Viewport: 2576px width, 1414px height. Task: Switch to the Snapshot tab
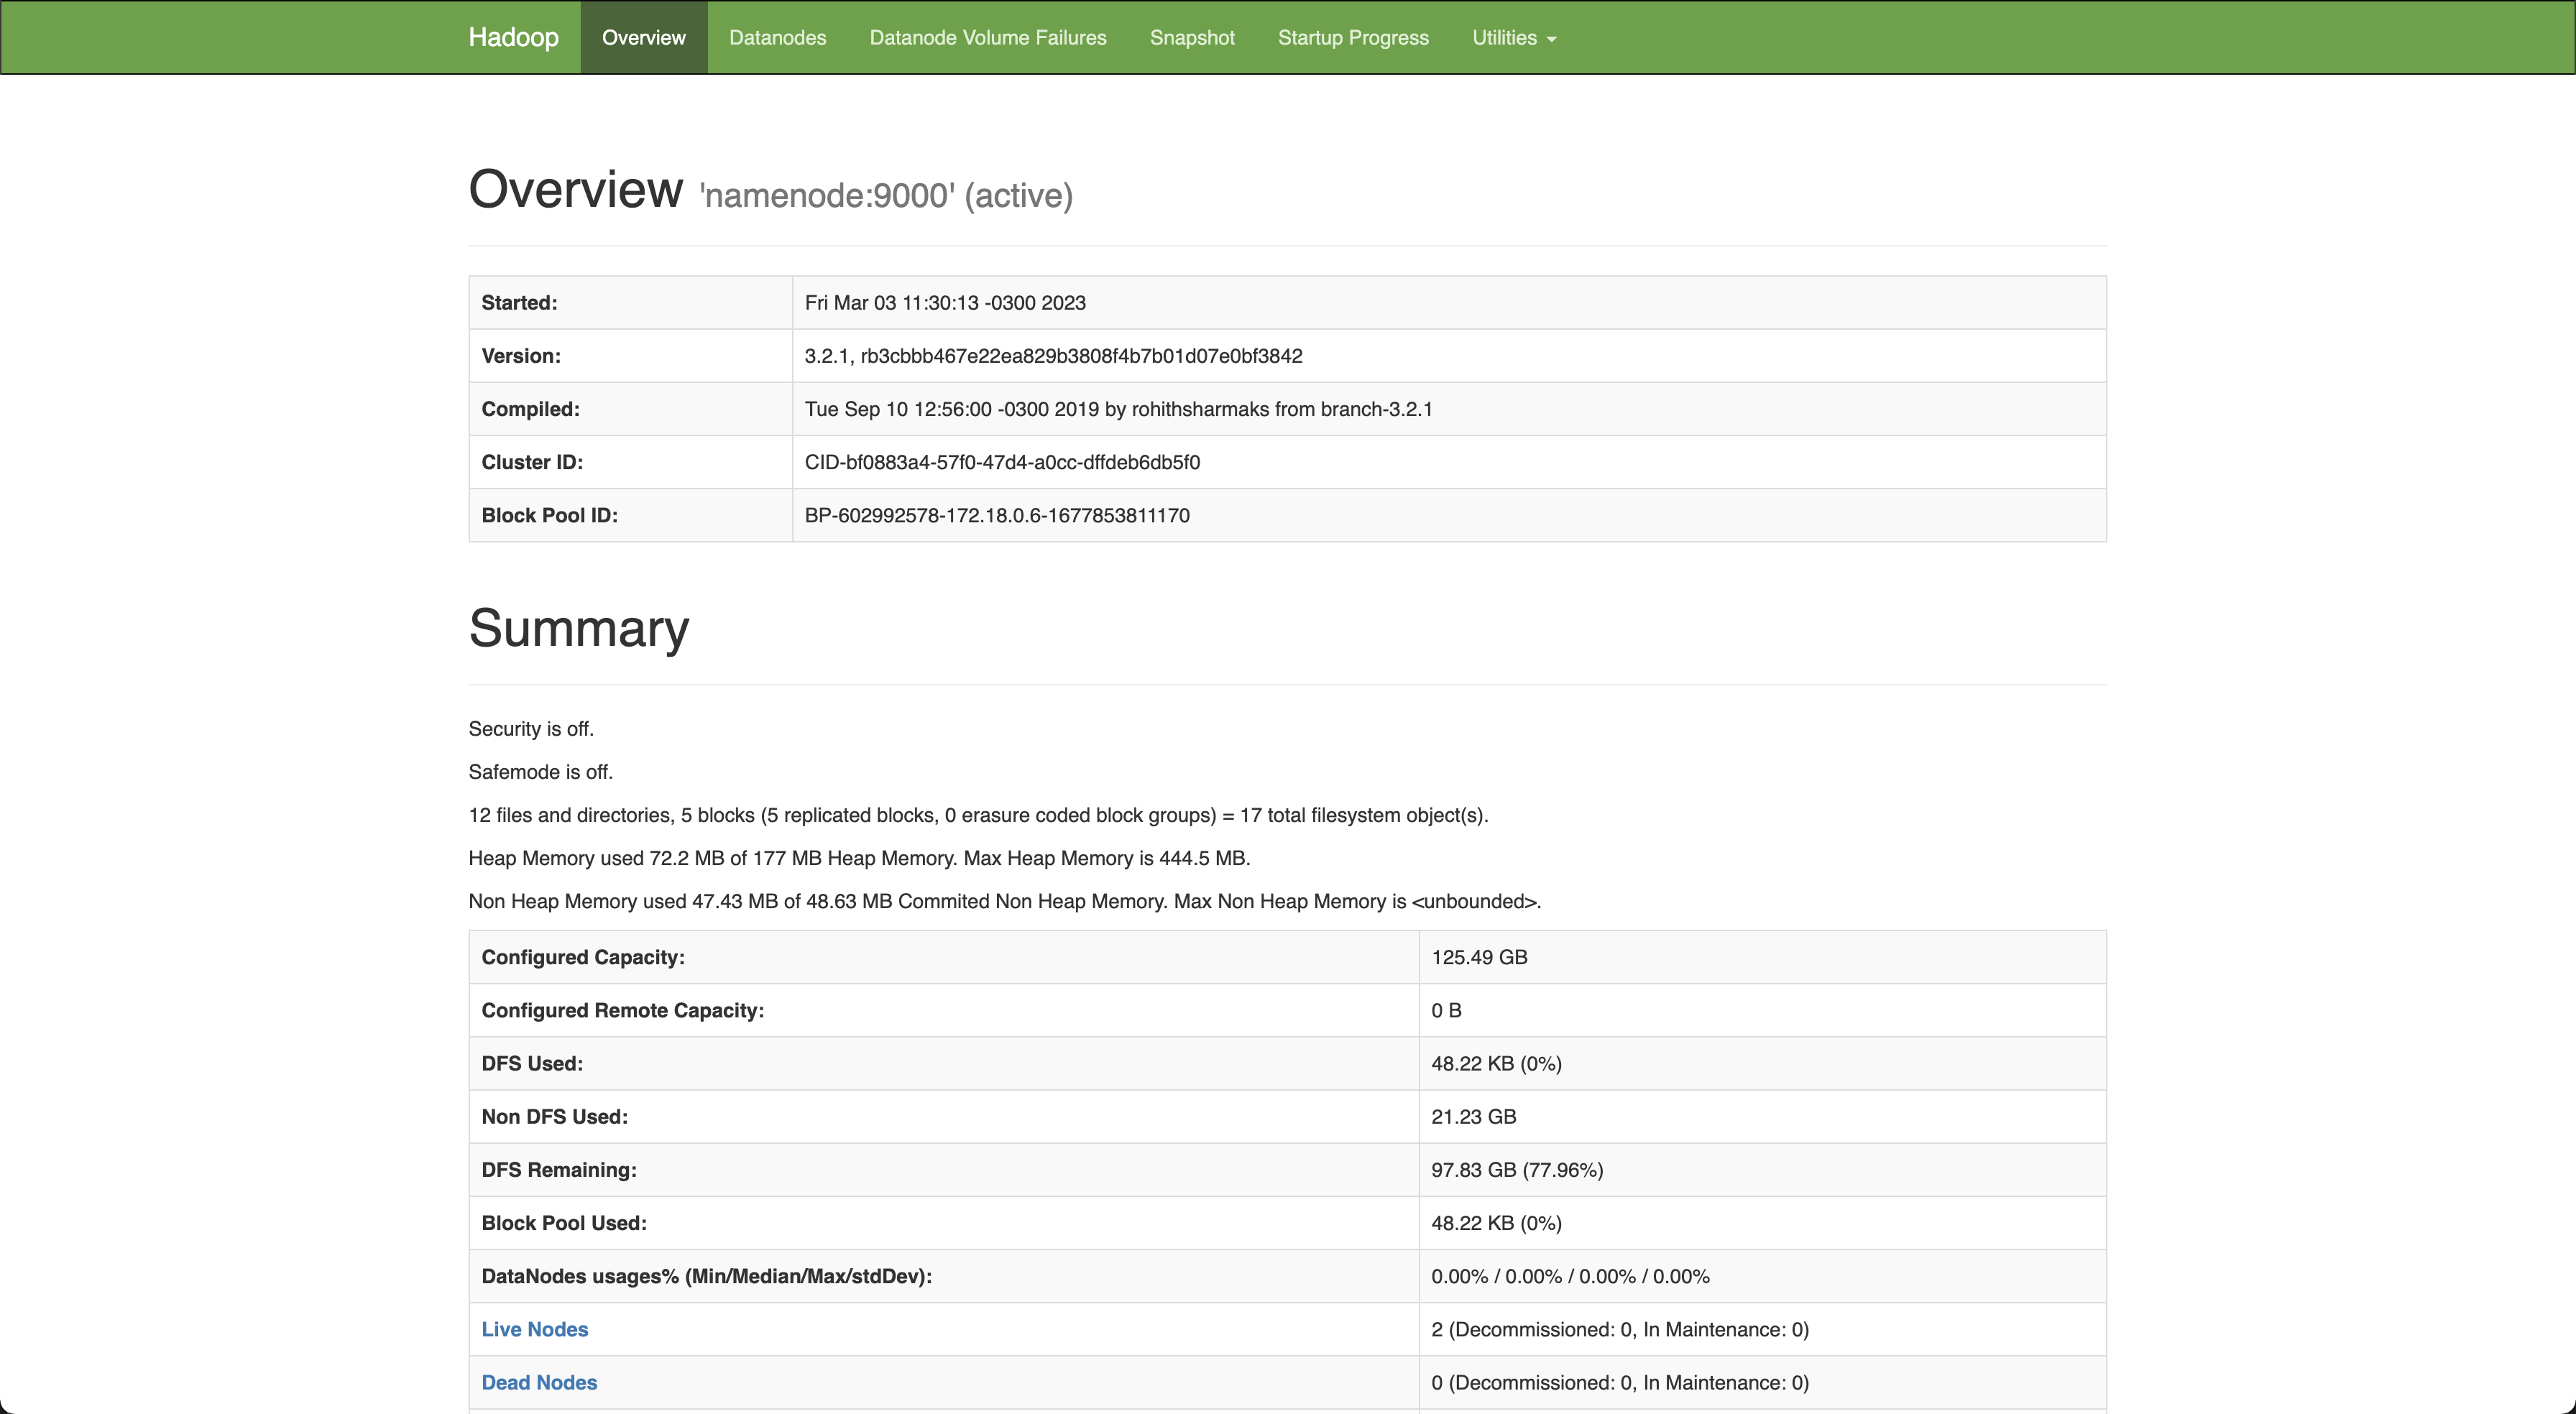click(1191, 37)
